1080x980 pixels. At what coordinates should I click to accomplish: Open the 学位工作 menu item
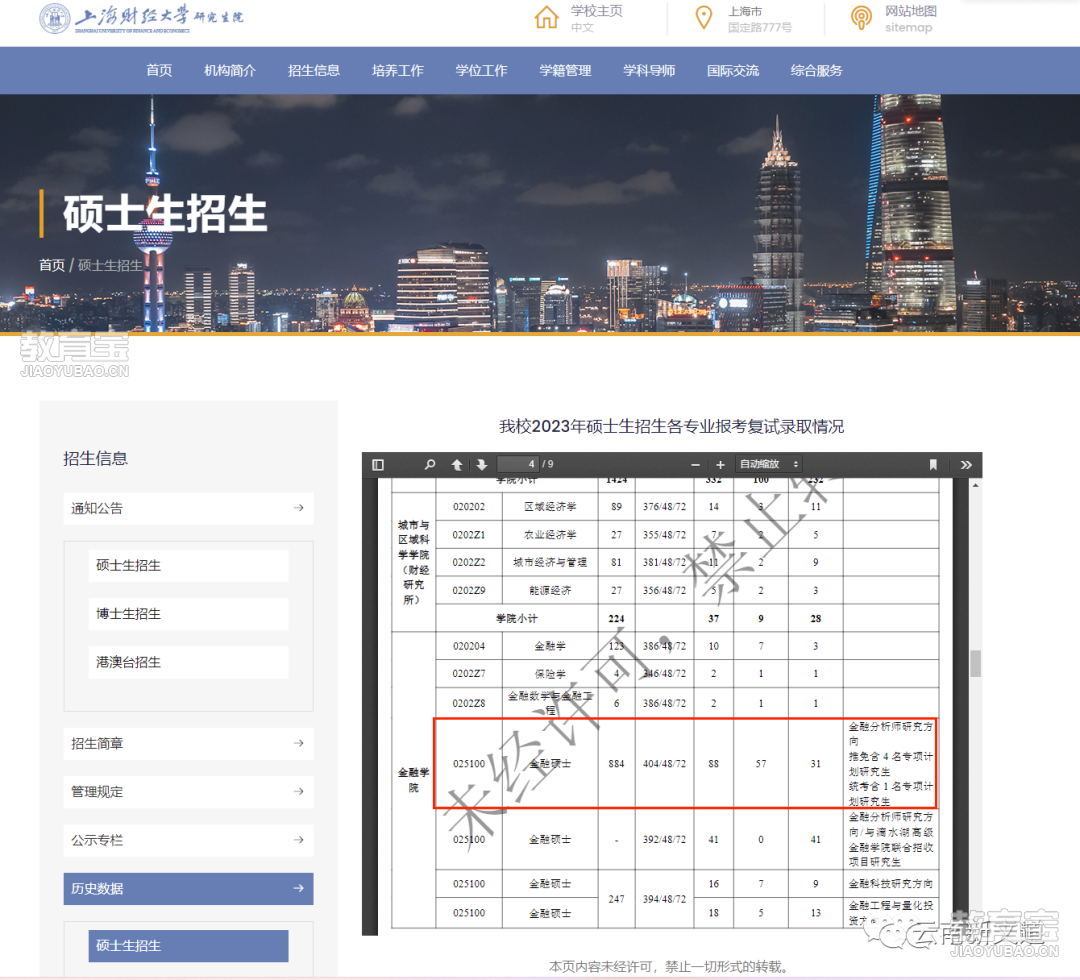[x=481, y=70]
